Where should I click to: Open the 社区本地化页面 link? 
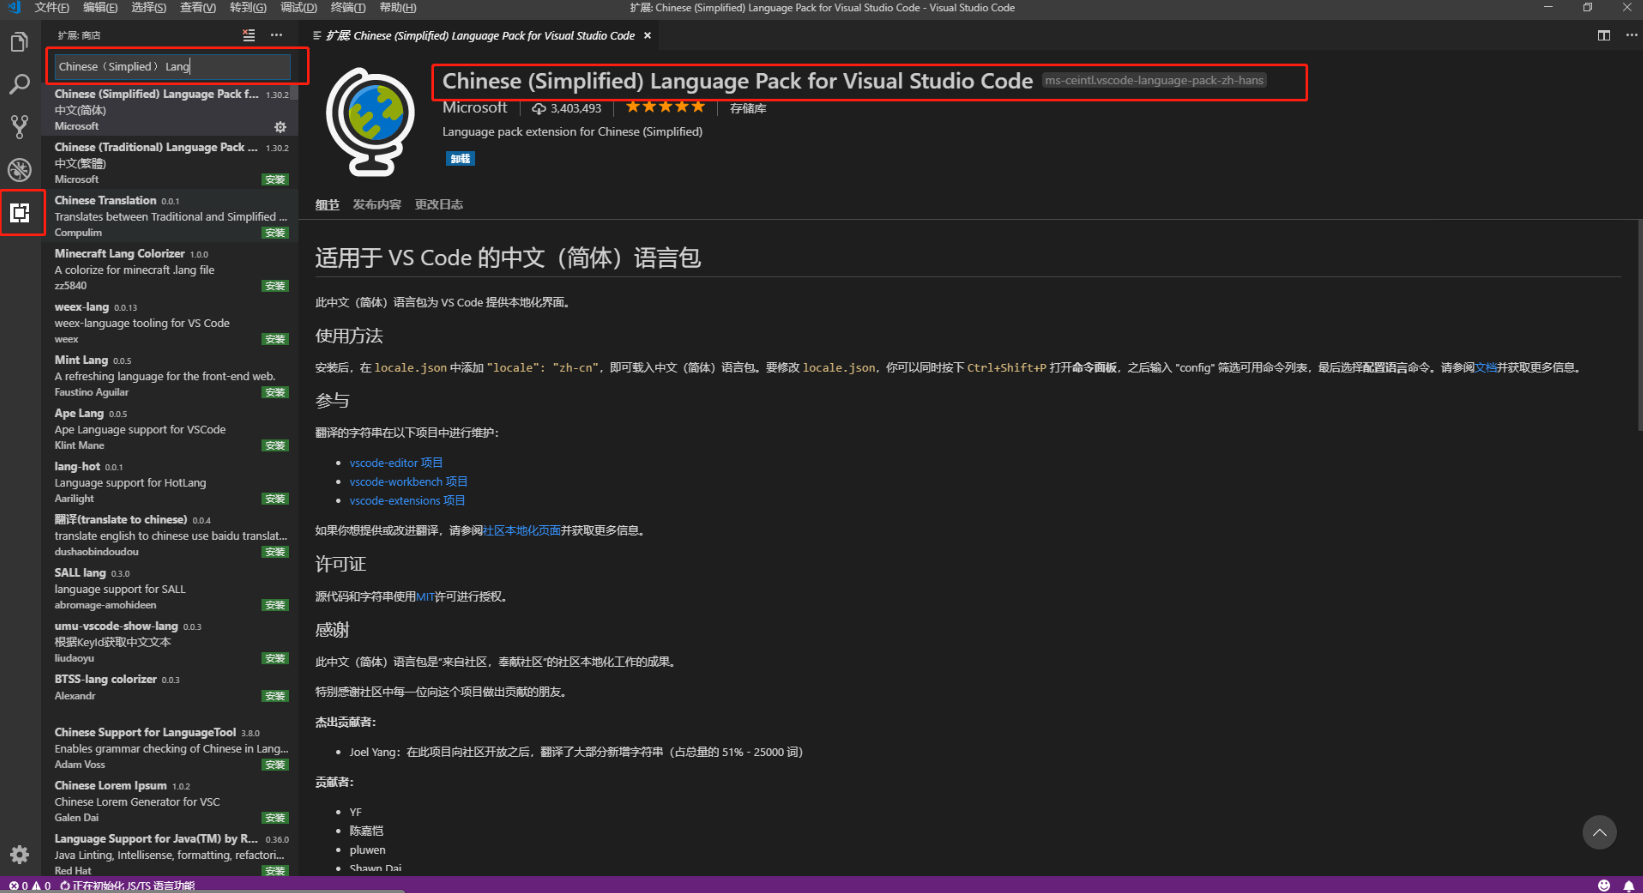click(x=522, y=531)
